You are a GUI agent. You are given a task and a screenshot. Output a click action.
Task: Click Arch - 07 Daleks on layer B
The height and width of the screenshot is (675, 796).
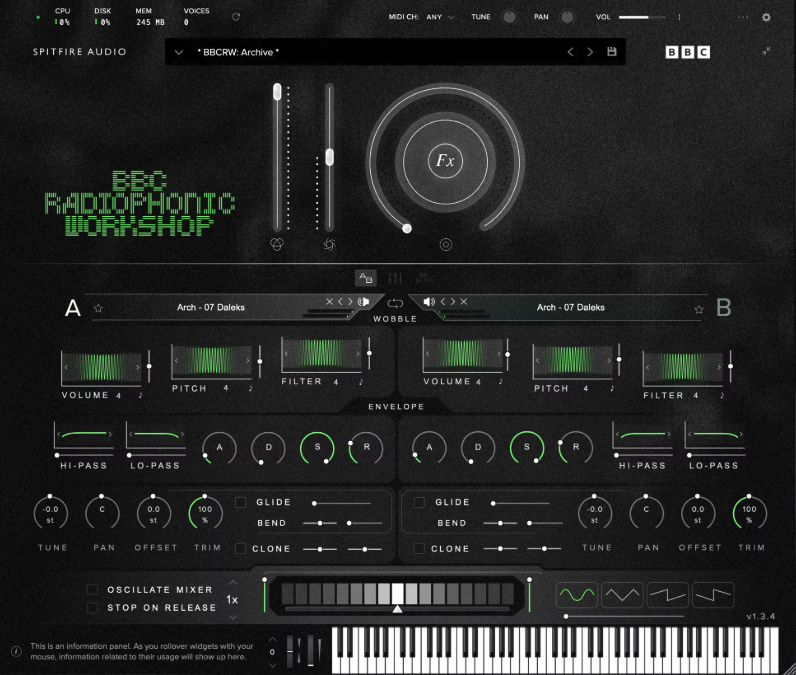point(571,308)
